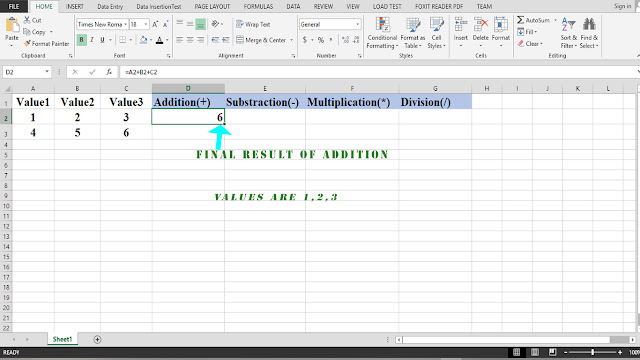The width and height of the screenshot is (640, 360).
Task: Click the Percent Style icon
Action: [321, 40]
